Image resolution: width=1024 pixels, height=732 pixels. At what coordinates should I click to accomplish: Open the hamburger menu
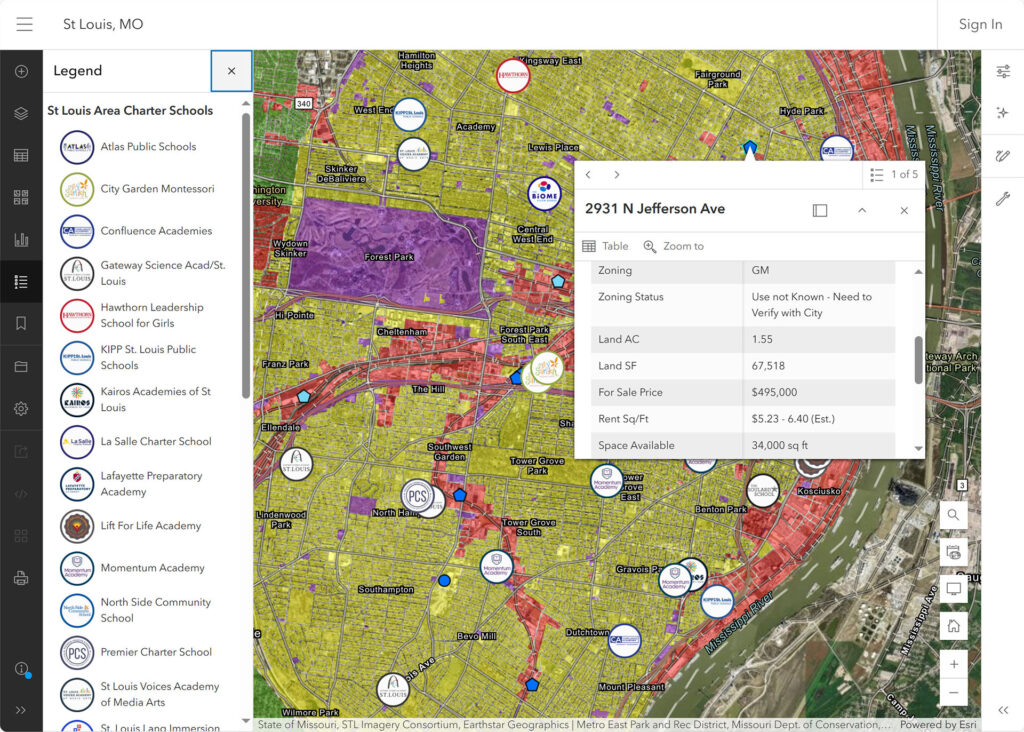tap(24, 24)
